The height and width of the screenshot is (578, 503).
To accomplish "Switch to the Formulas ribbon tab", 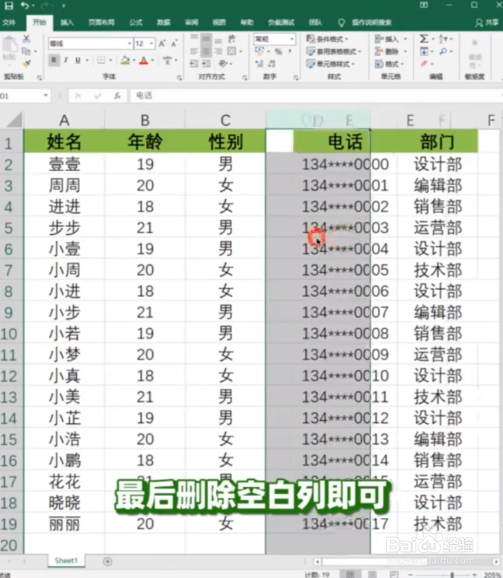I will [136, 22].
